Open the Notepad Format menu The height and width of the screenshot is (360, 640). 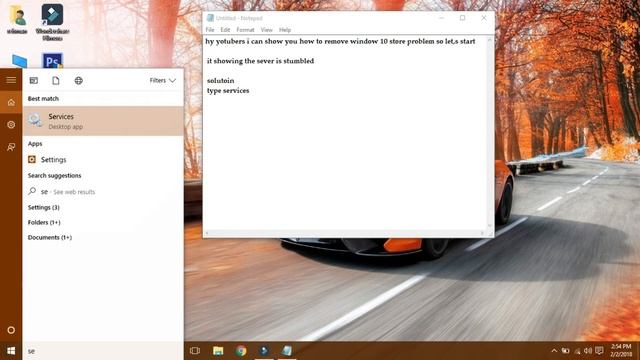(245, 30)
